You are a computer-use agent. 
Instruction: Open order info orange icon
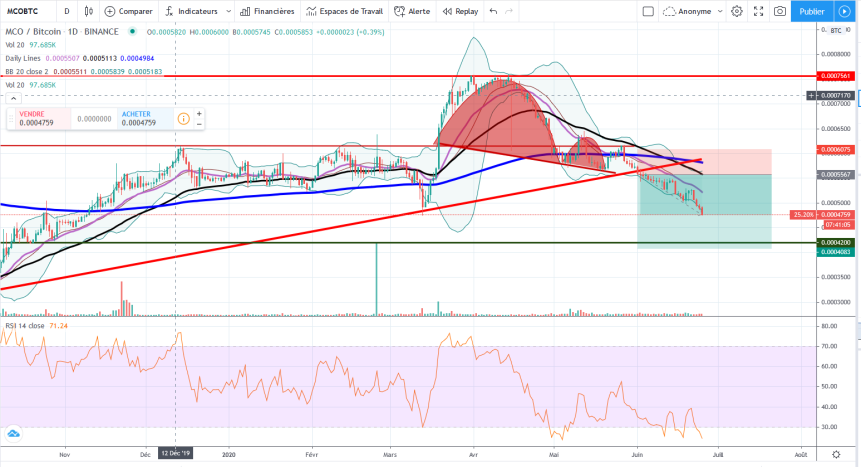(183, 119)
